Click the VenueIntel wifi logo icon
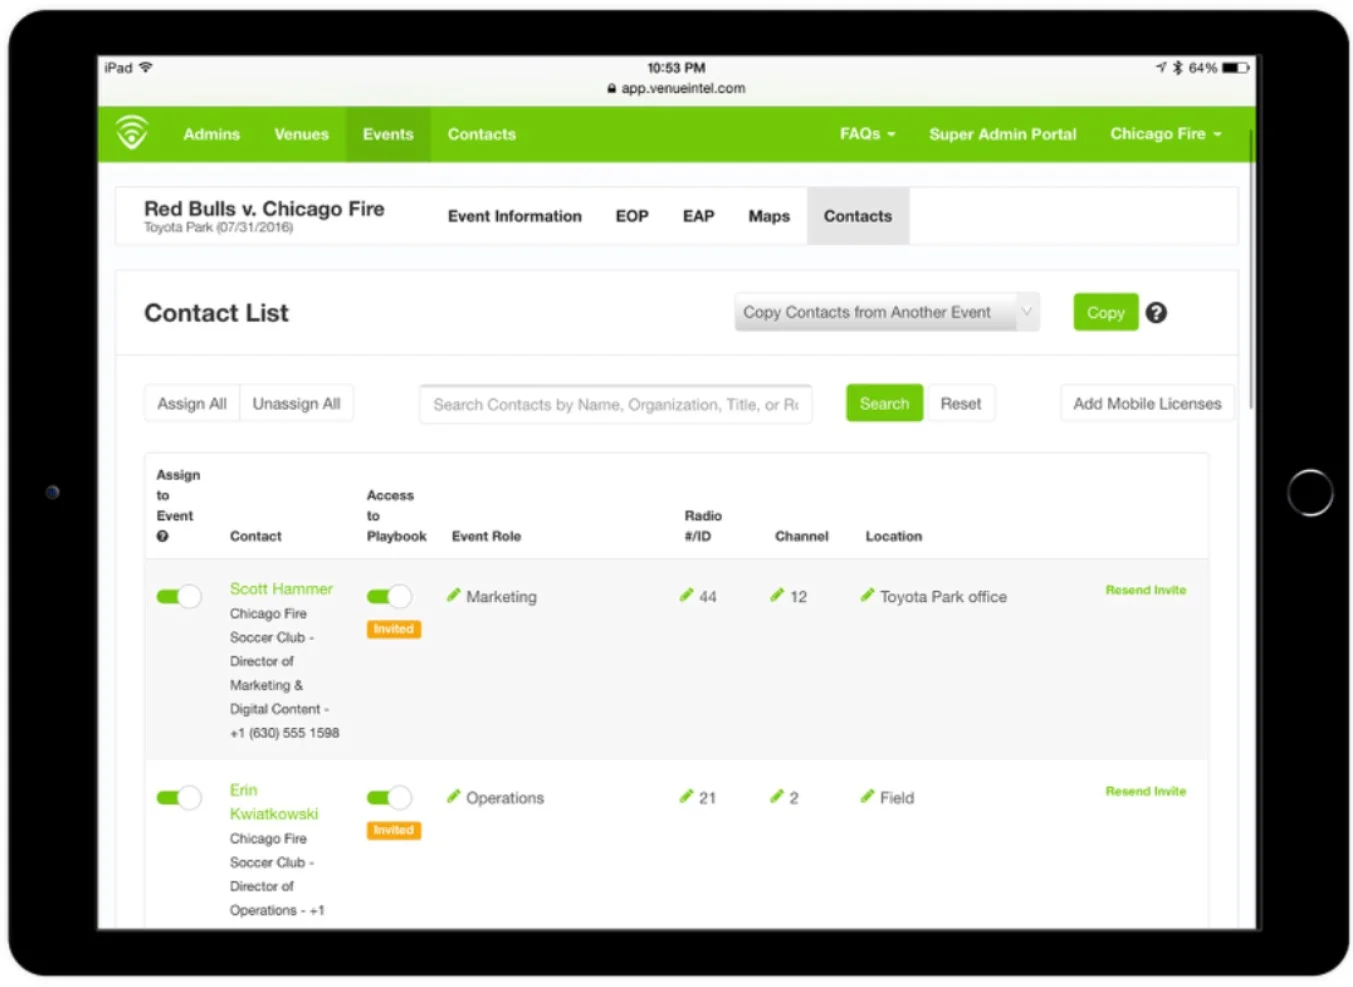The image size is (1353, 987). pos(132,133)
